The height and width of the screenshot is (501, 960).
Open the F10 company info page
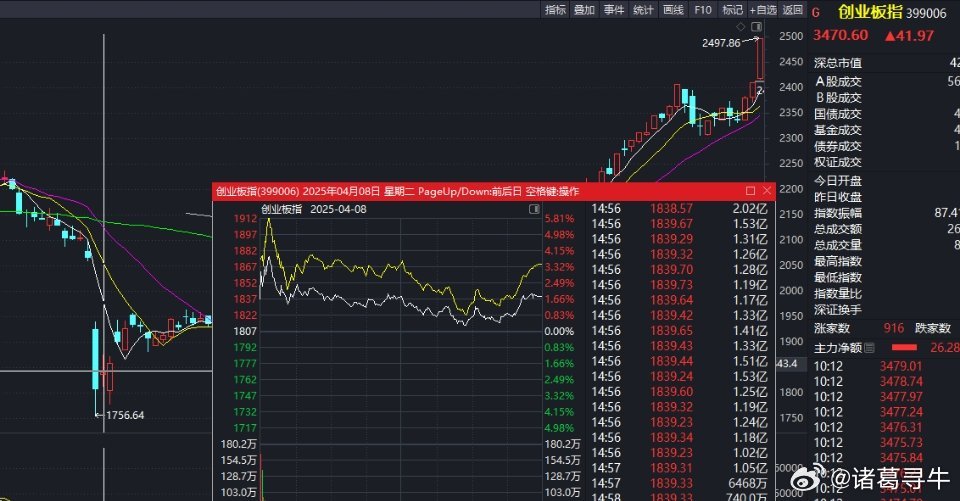click(702, 9)
